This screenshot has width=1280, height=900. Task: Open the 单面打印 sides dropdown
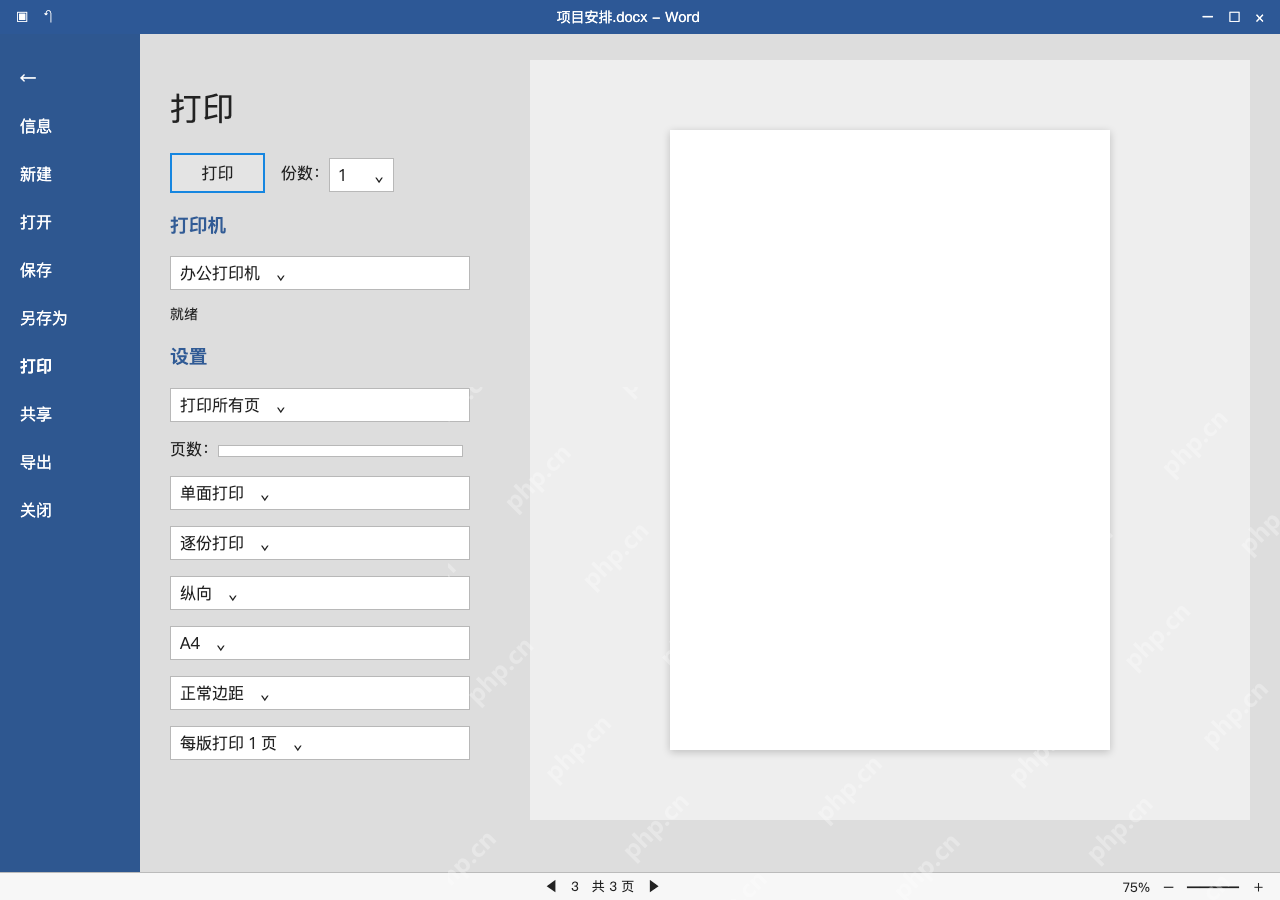(x=320, y=493)
